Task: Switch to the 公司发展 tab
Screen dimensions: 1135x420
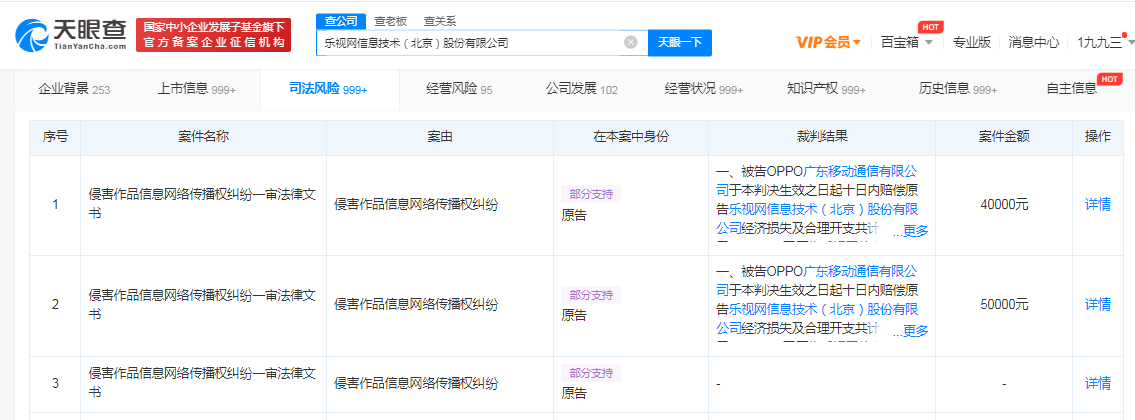Action: [581, 90]
